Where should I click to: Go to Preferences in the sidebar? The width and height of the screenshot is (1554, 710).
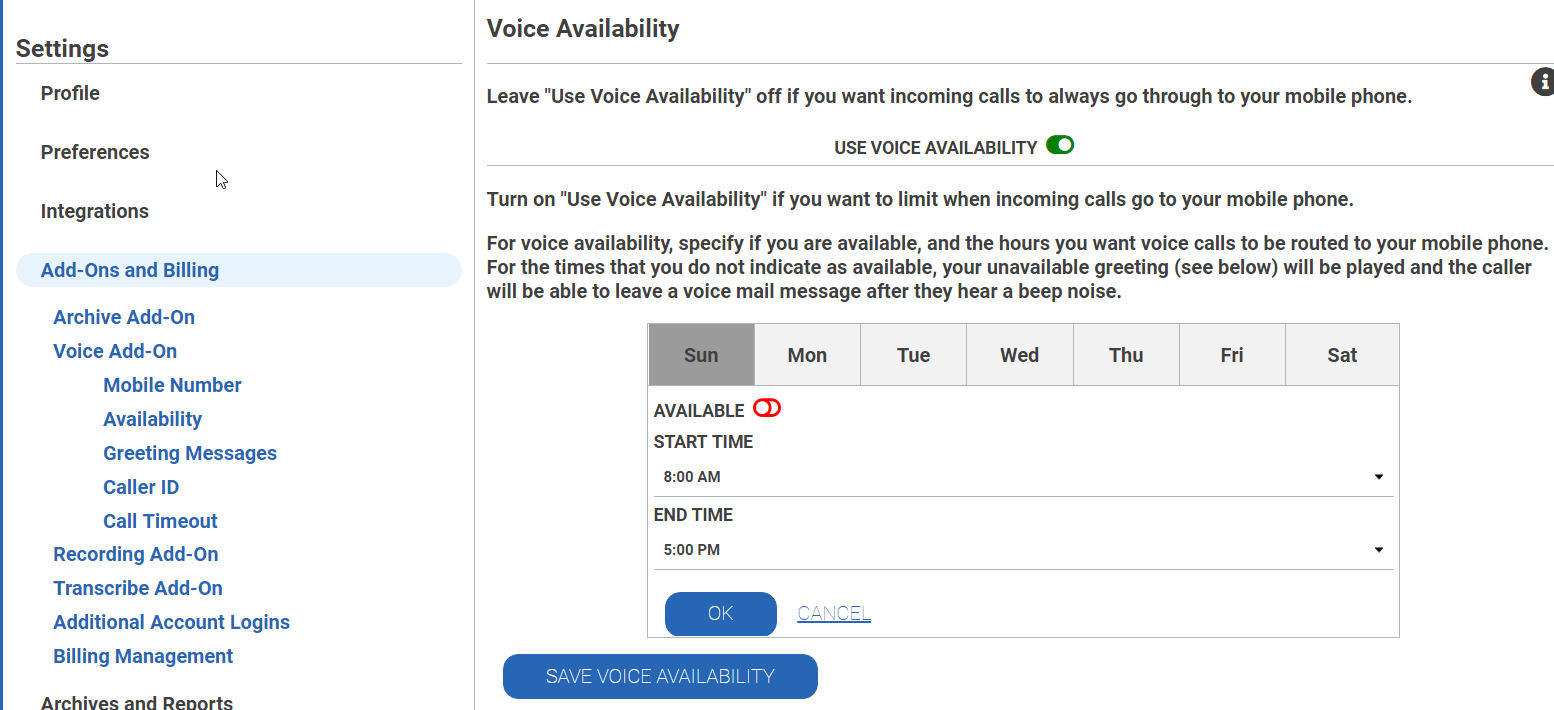95,152
